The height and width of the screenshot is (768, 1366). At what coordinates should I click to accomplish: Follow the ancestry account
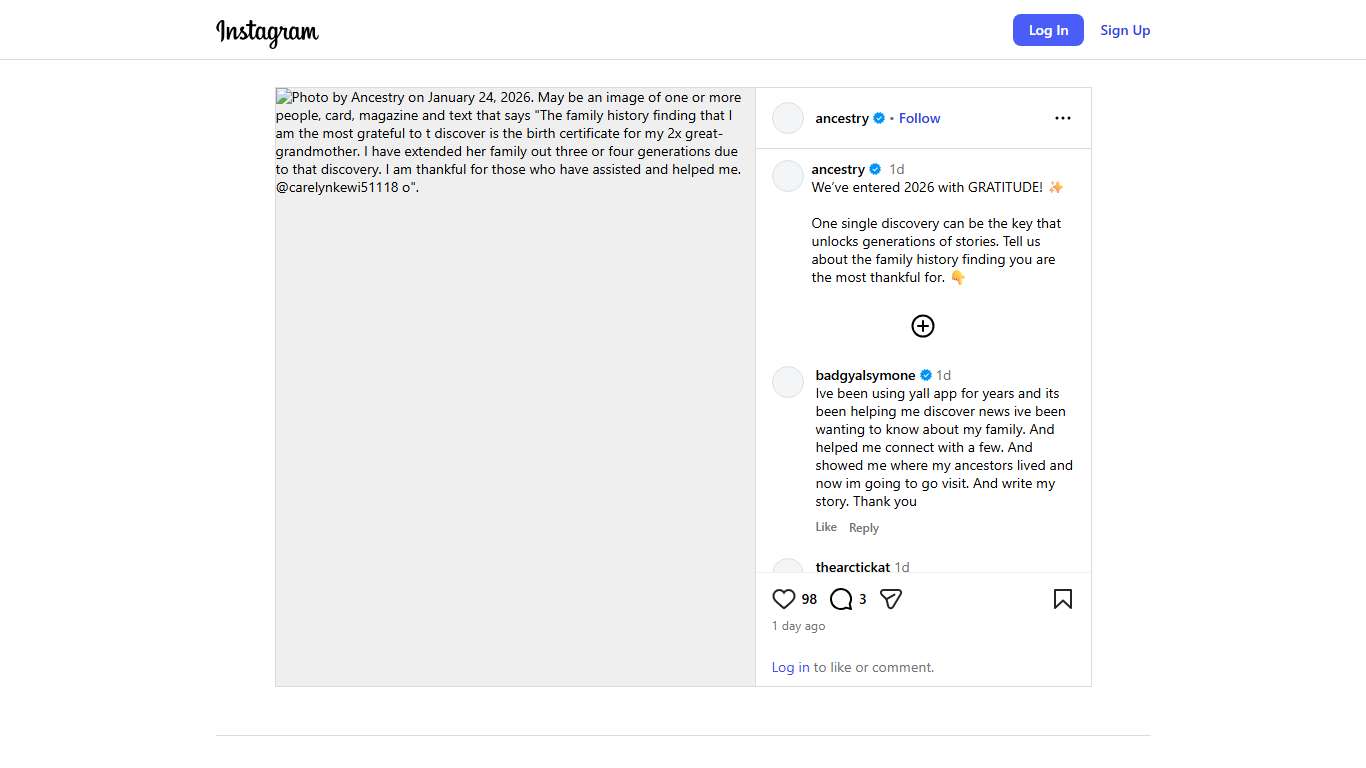point(919,118)
